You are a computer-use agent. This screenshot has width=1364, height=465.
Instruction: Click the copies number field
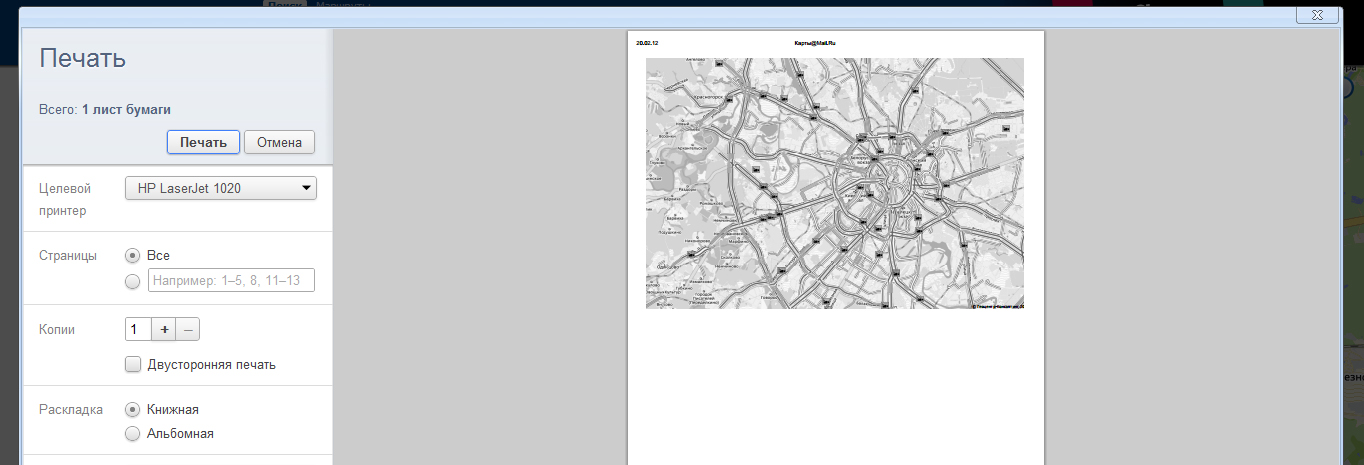point(137,329)
